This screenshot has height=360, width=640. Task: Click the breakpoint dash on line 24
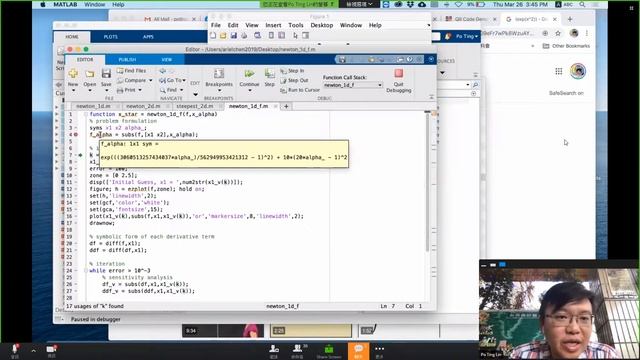(76, 271)
